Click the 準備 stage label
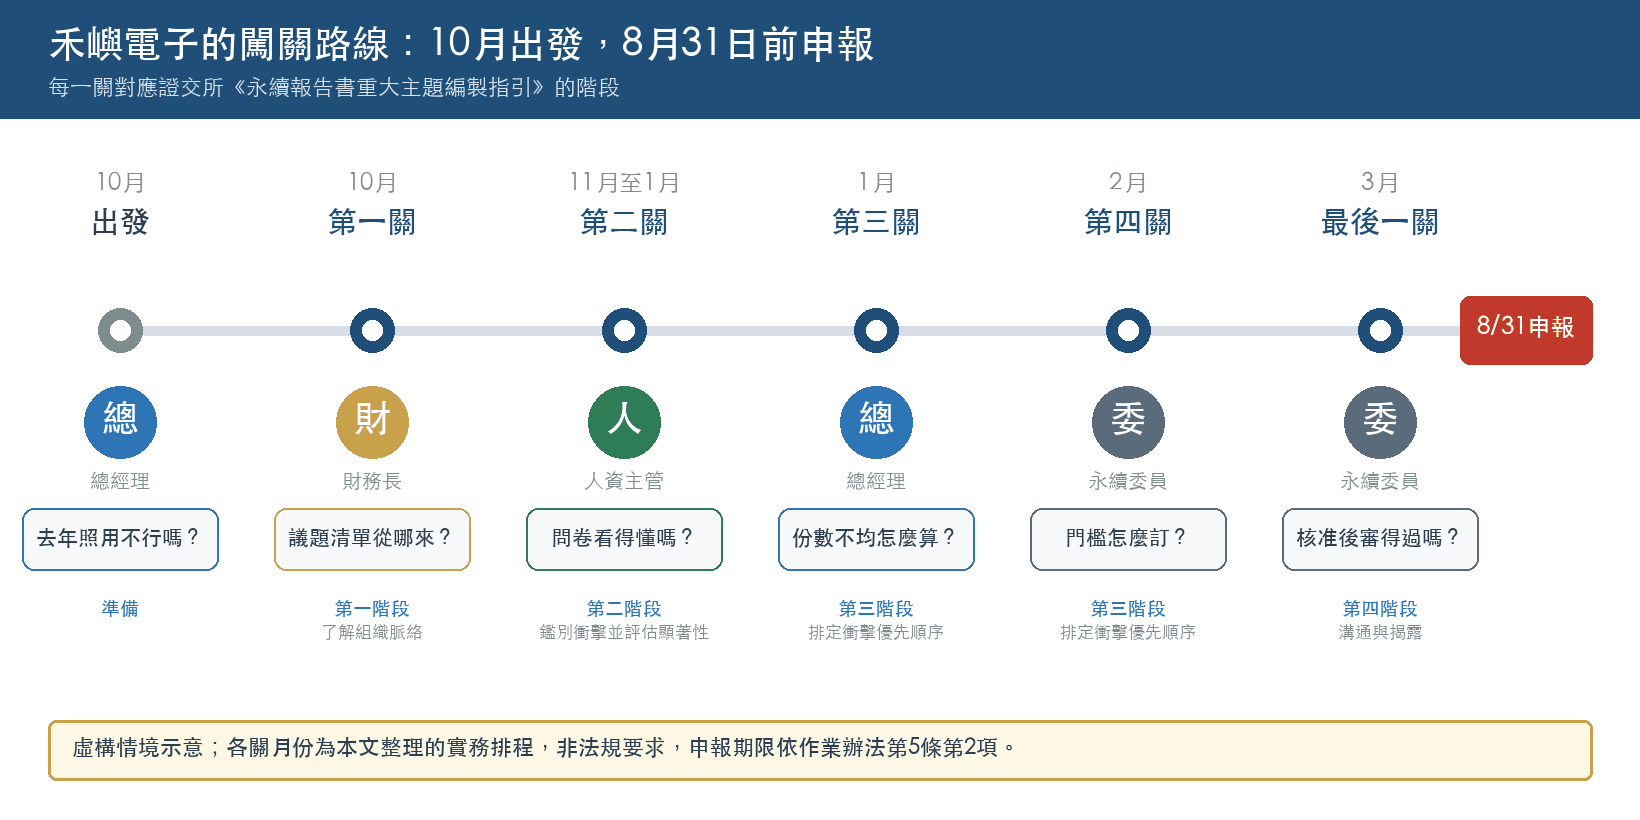This screenshot has width=1640, height=820. click(x=120, y=608)
